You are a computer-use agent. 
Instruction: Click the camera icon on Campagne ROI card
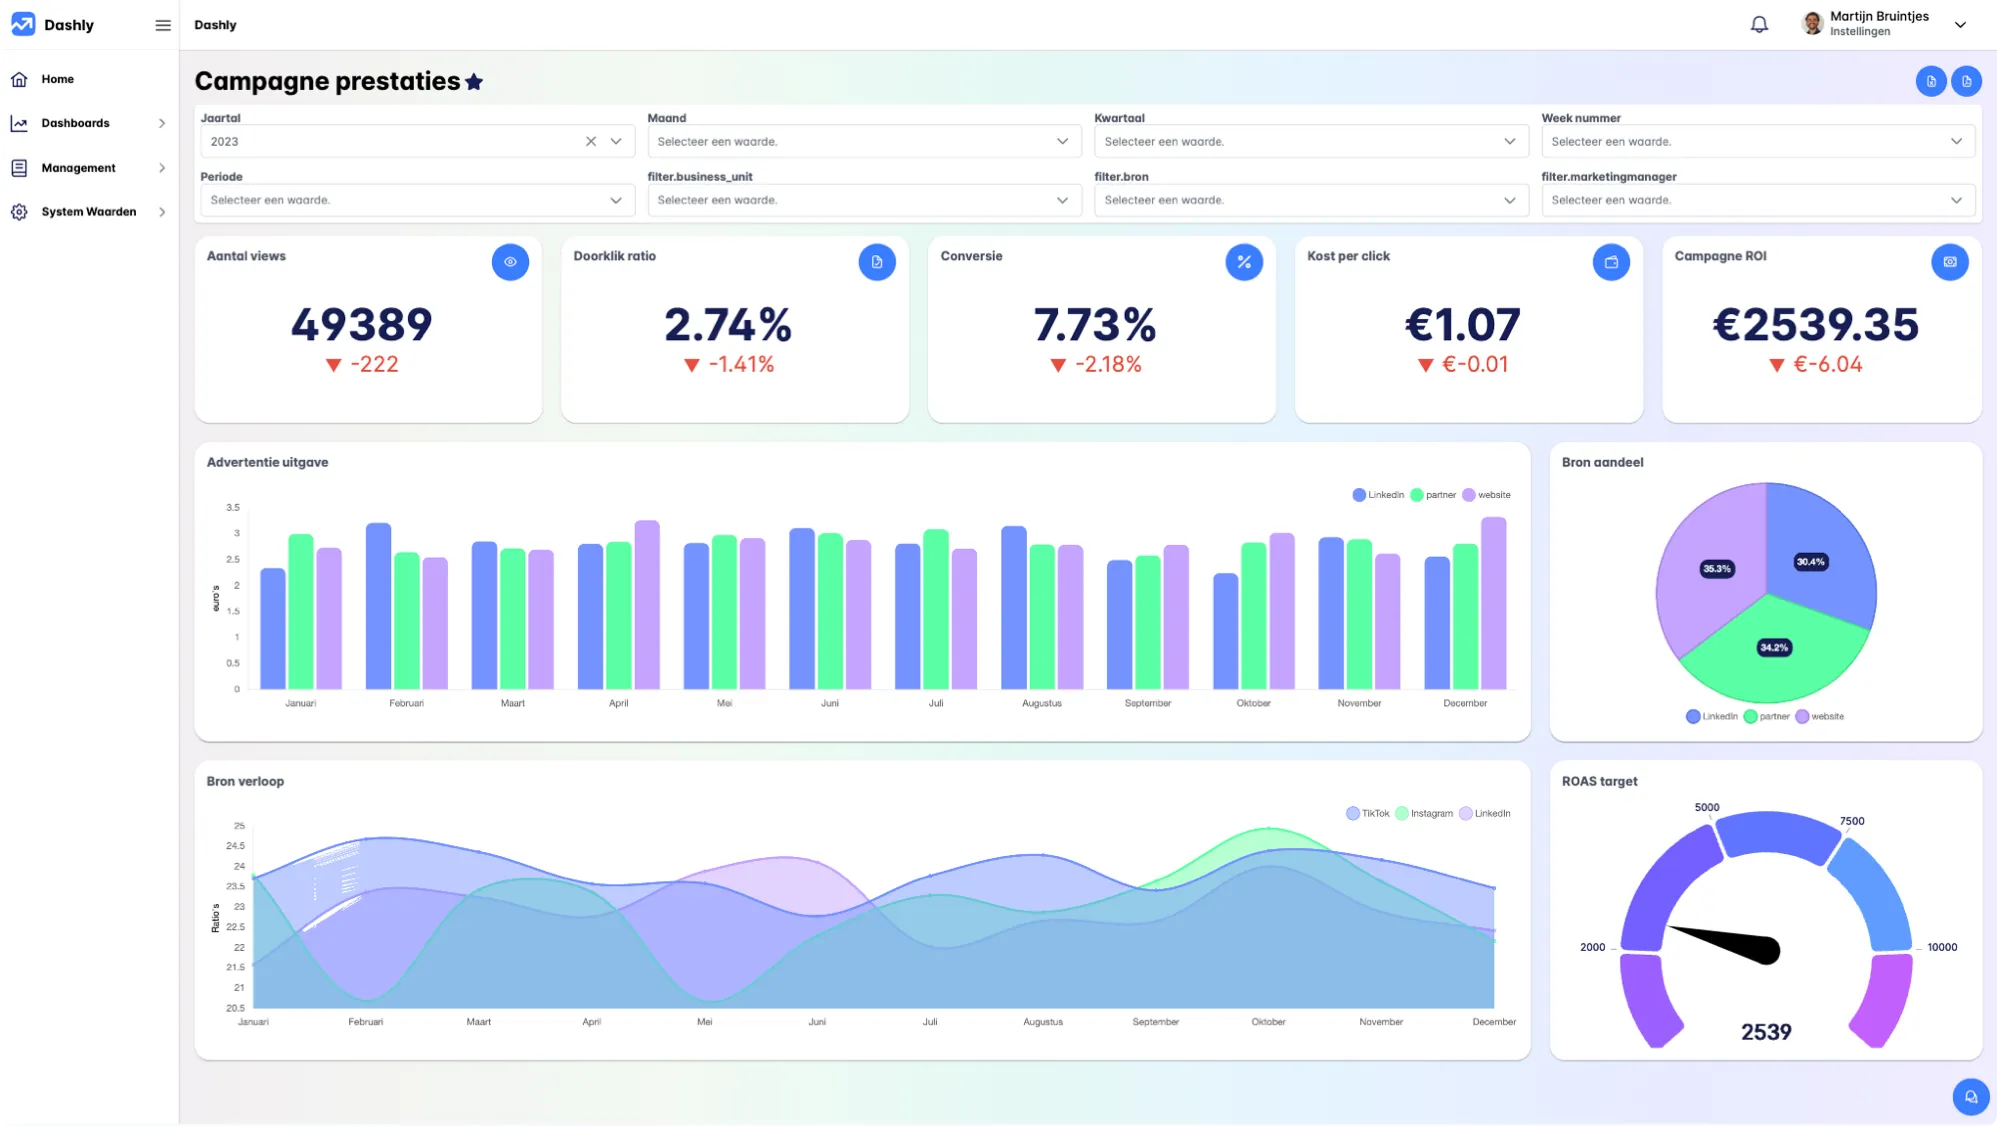pyautogui.click(x=1949, y=262)
